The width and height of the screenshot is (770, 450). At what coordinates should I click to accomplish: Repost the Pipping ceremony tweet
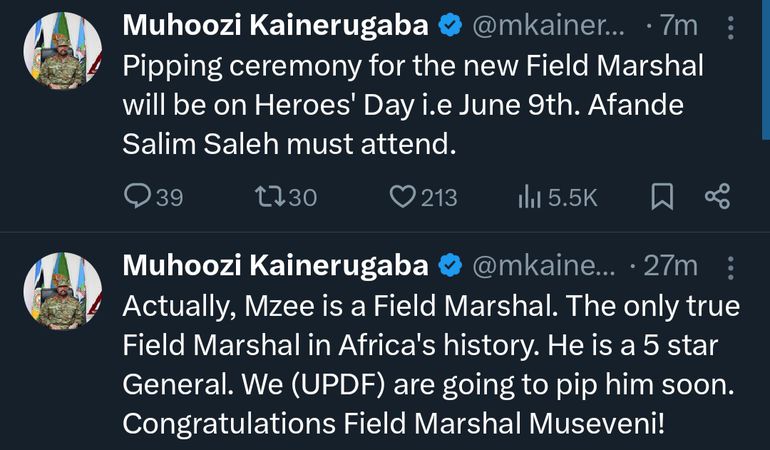pos(270,198)
